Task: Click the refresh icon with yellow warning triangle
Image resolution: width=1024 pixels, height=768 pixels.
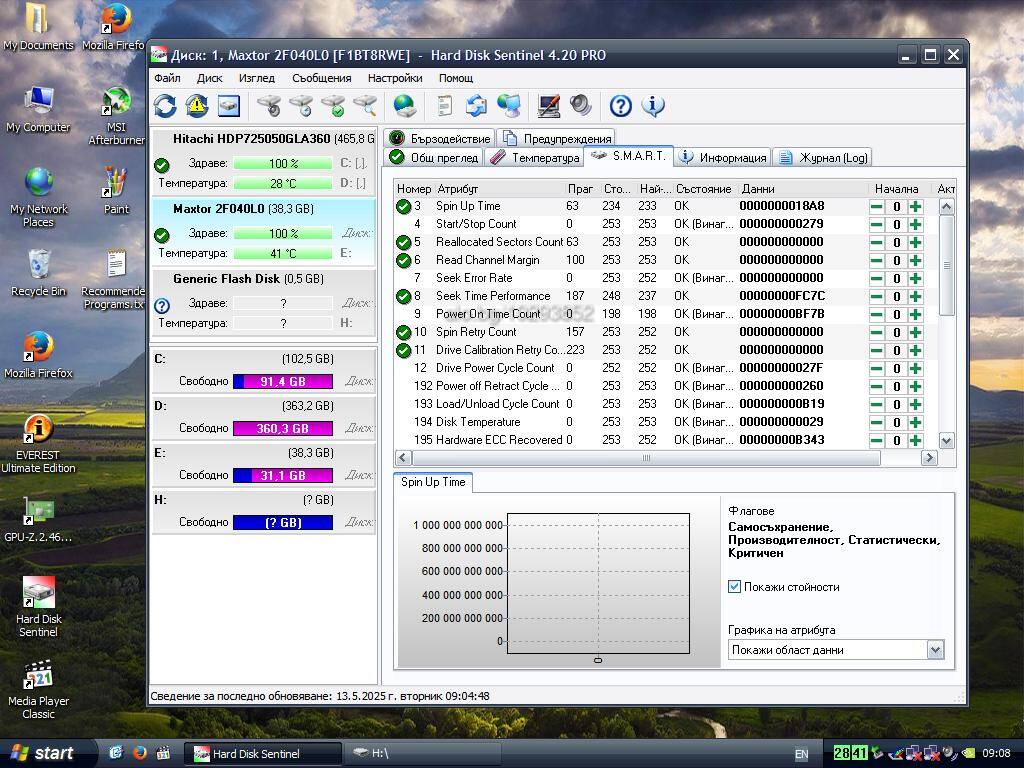Action: pyautogui.click(x=197, y=106)
